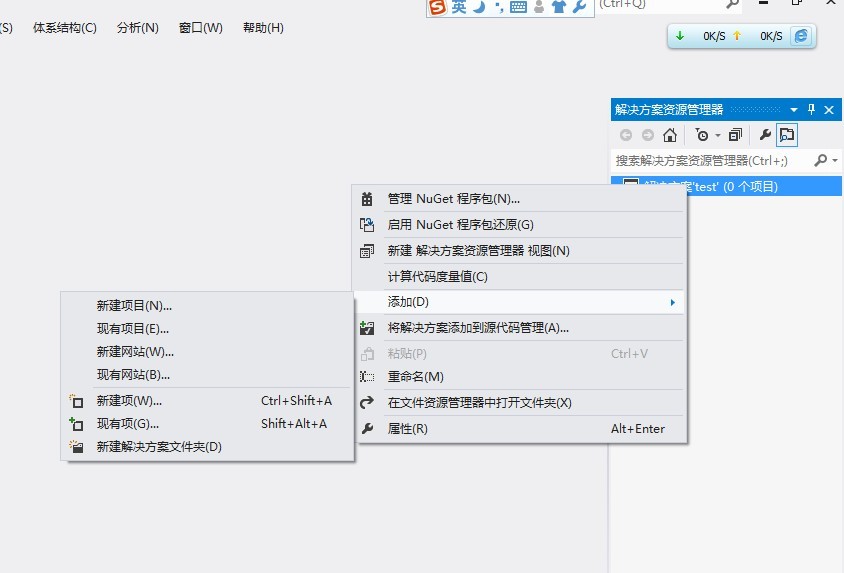This screenshot has height=573, width=844.
Task: Click the add to source control icon
Action: pos(367,328)
